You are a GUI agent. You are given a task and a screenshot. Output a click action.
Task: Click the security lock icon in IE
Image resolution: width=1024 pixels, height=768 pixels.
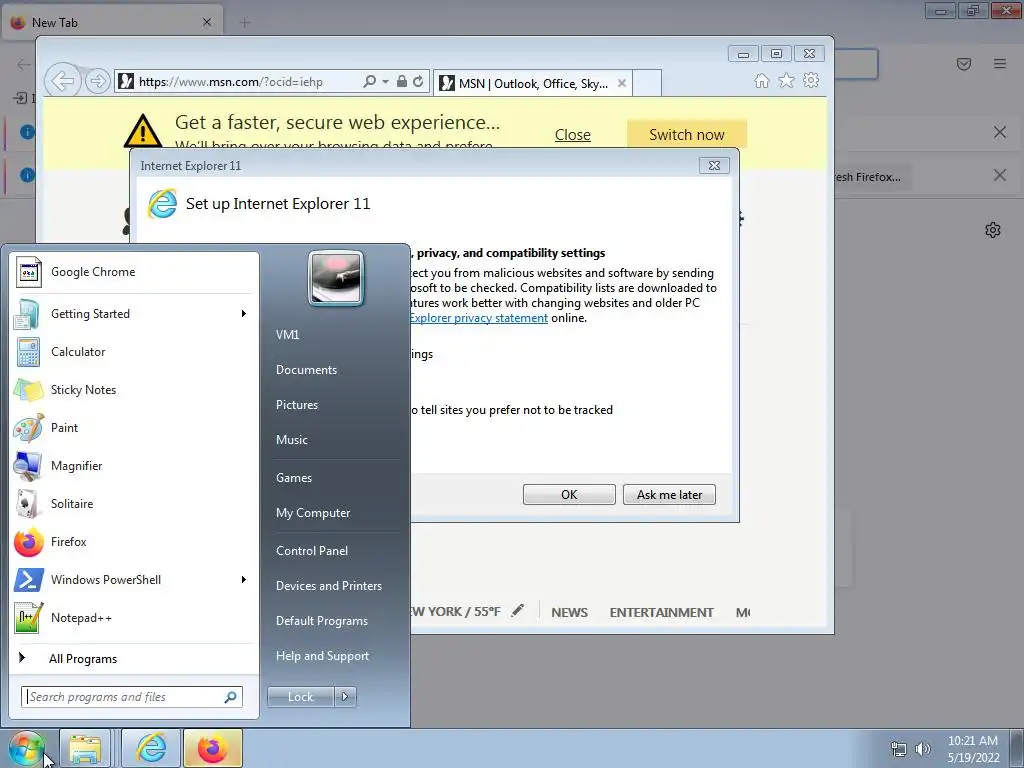pyautogui.click(x=402, y=82)
